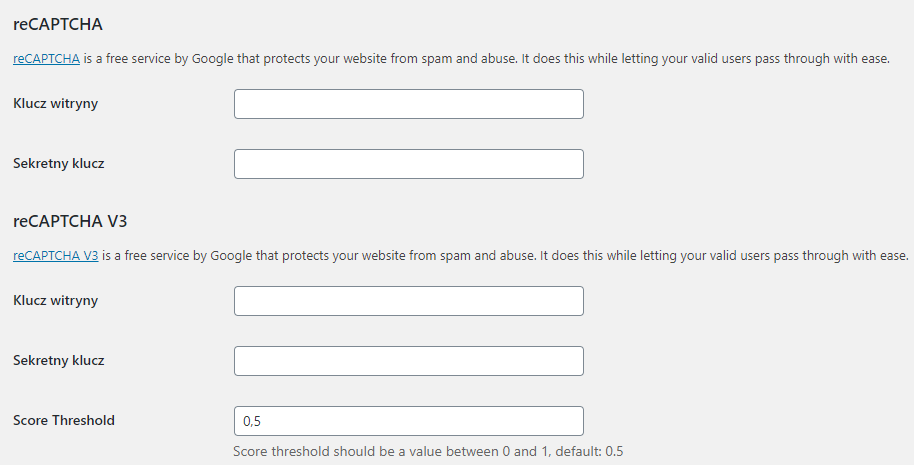Click the reCAPTCHA section heading
This screenshot has height=465, width=914.
point(58,24)
